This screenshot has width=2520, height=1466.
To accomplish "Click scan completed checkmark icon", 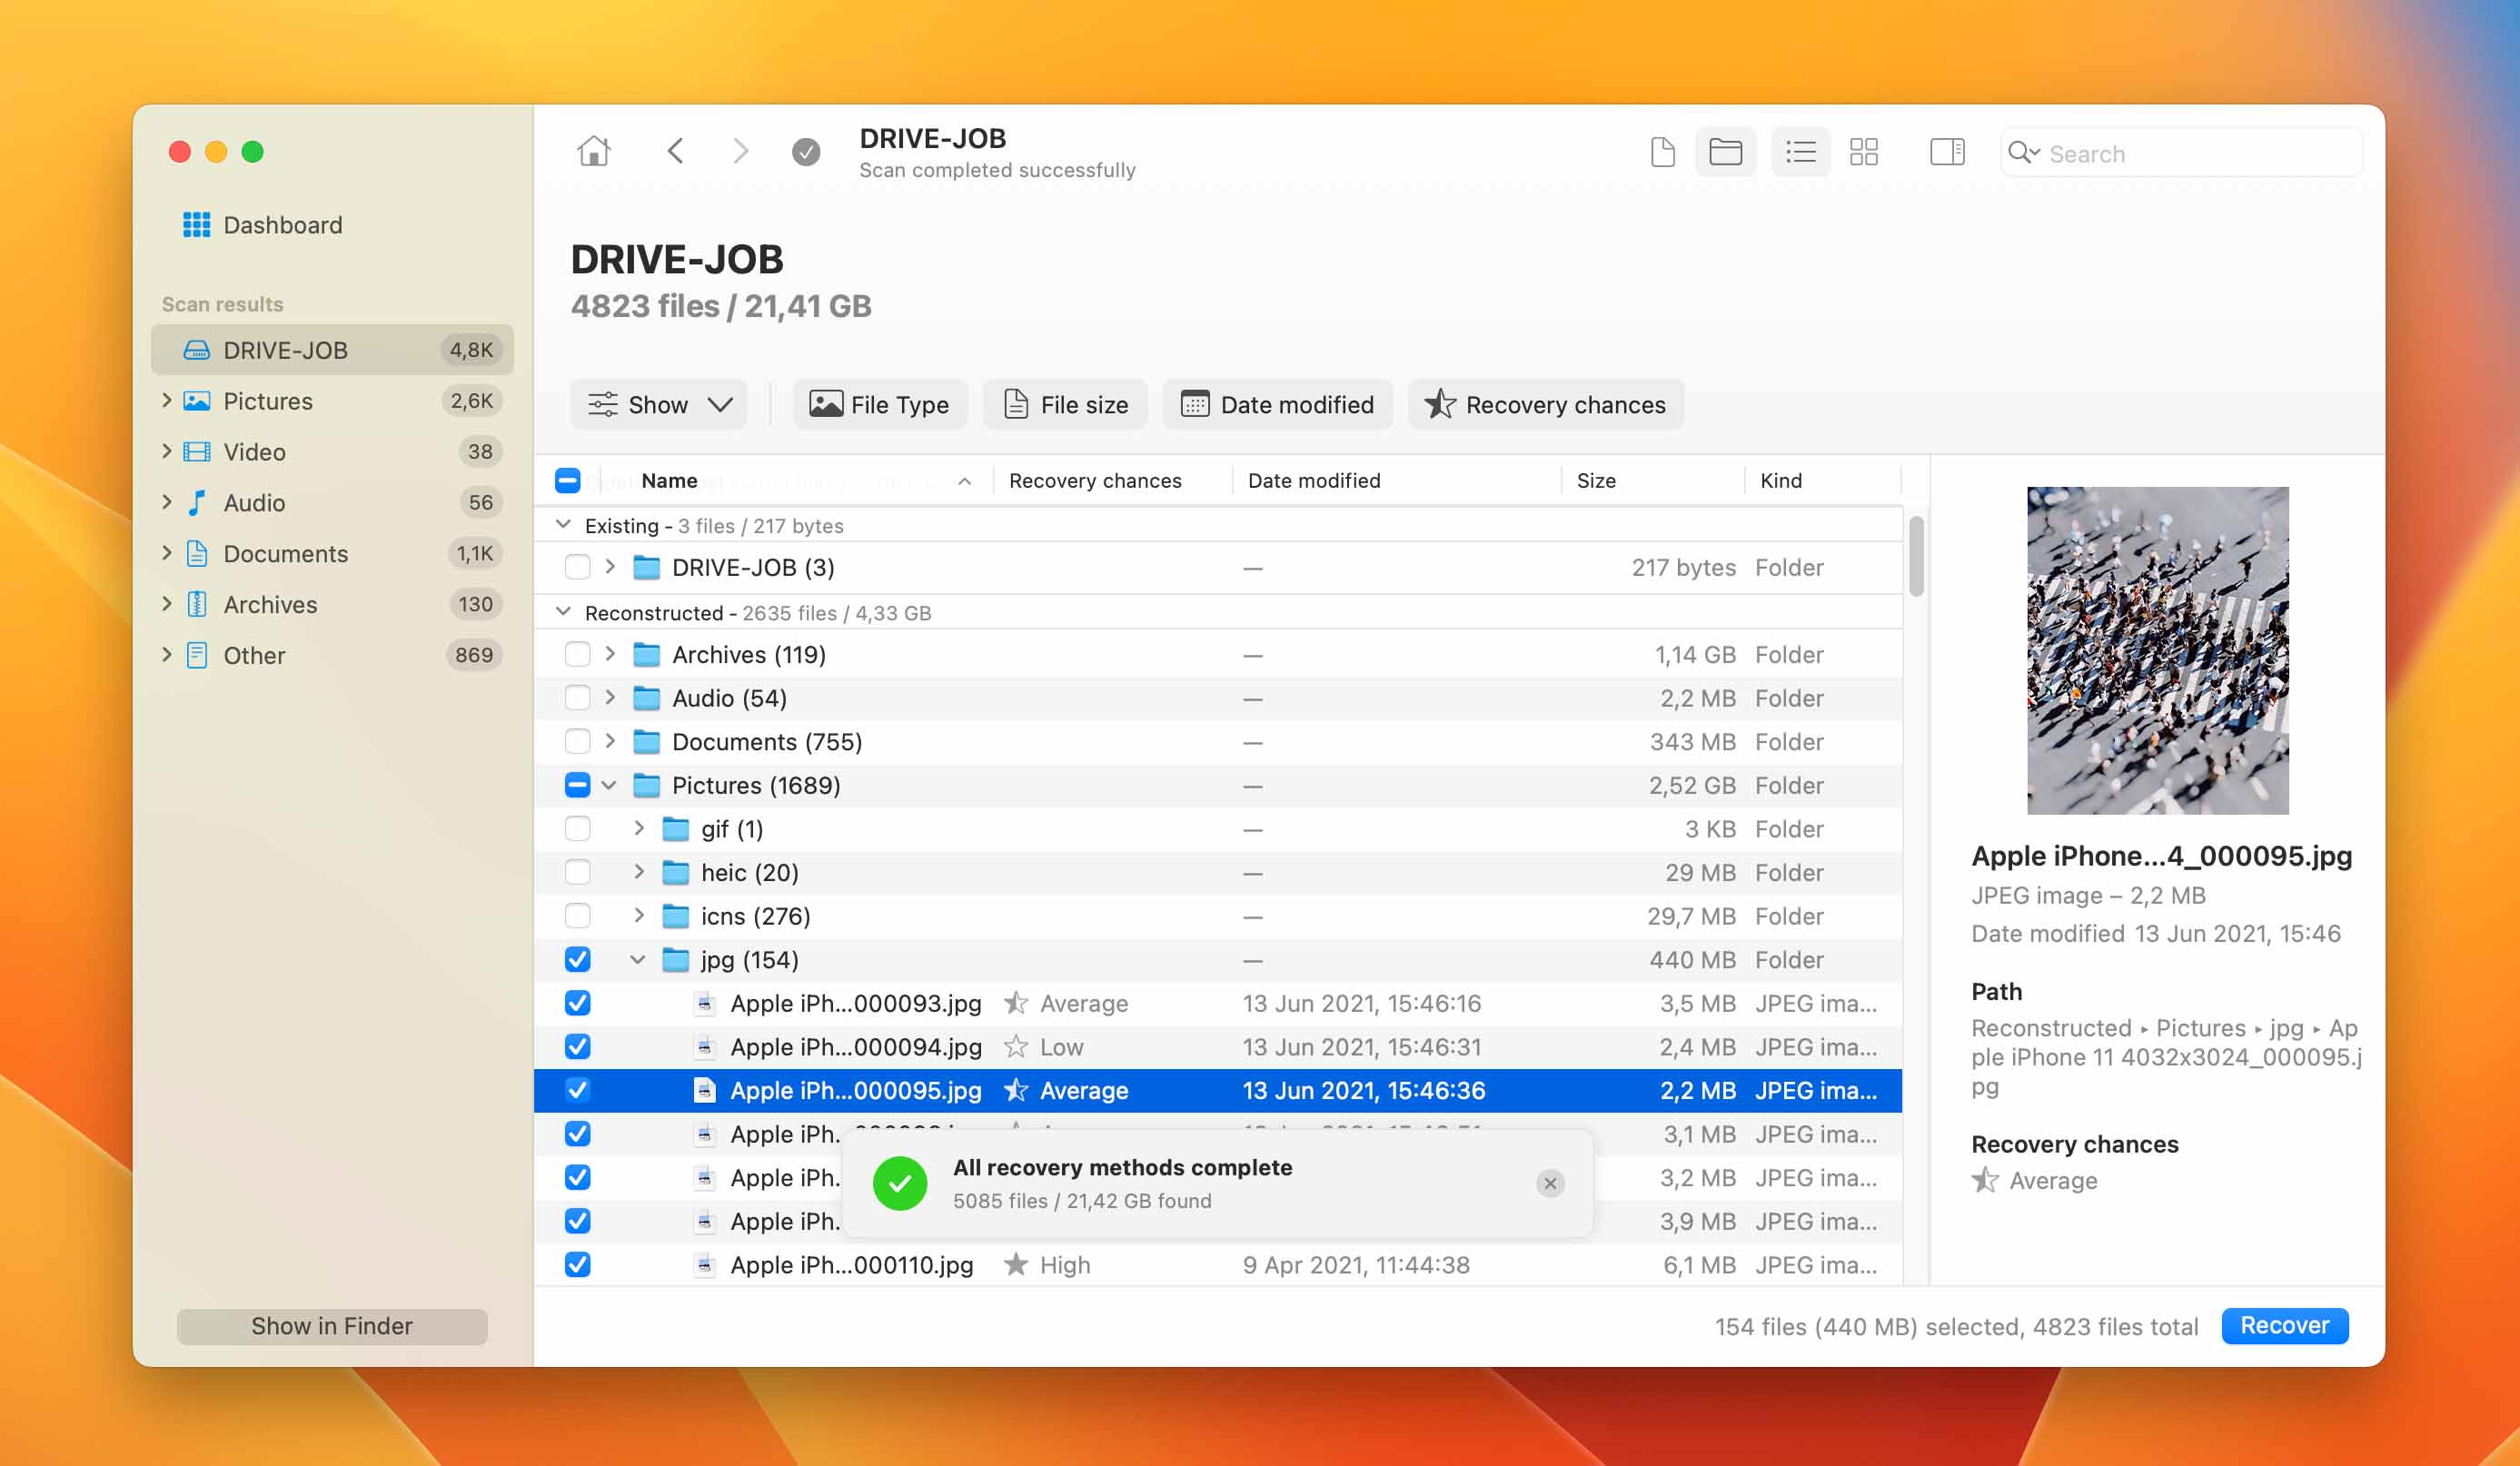I will point(806,152).
